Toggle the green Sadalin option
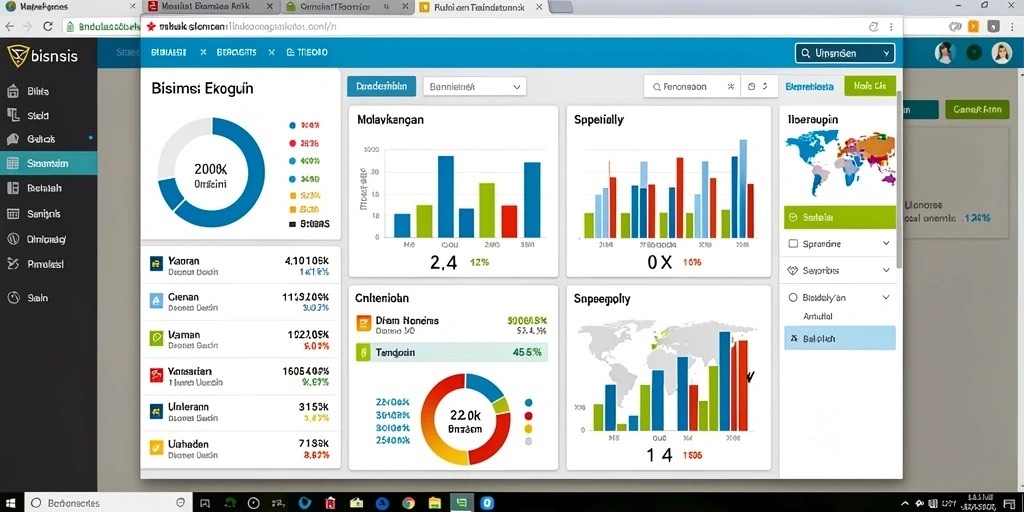The height and width of the screenshot is (512, 1024). tap(839, 217)
